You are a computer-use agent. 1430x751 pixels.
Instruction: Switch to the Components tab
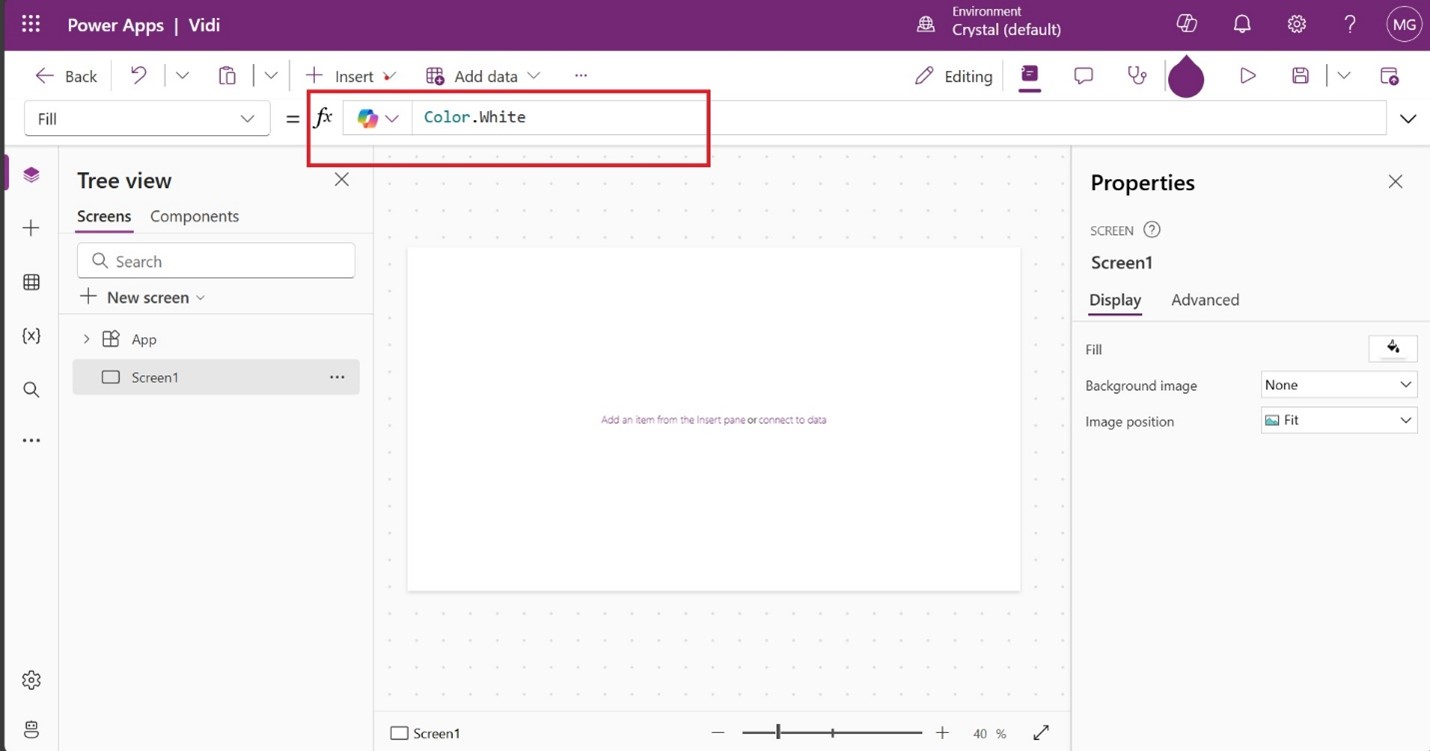[x=194, y=217]
